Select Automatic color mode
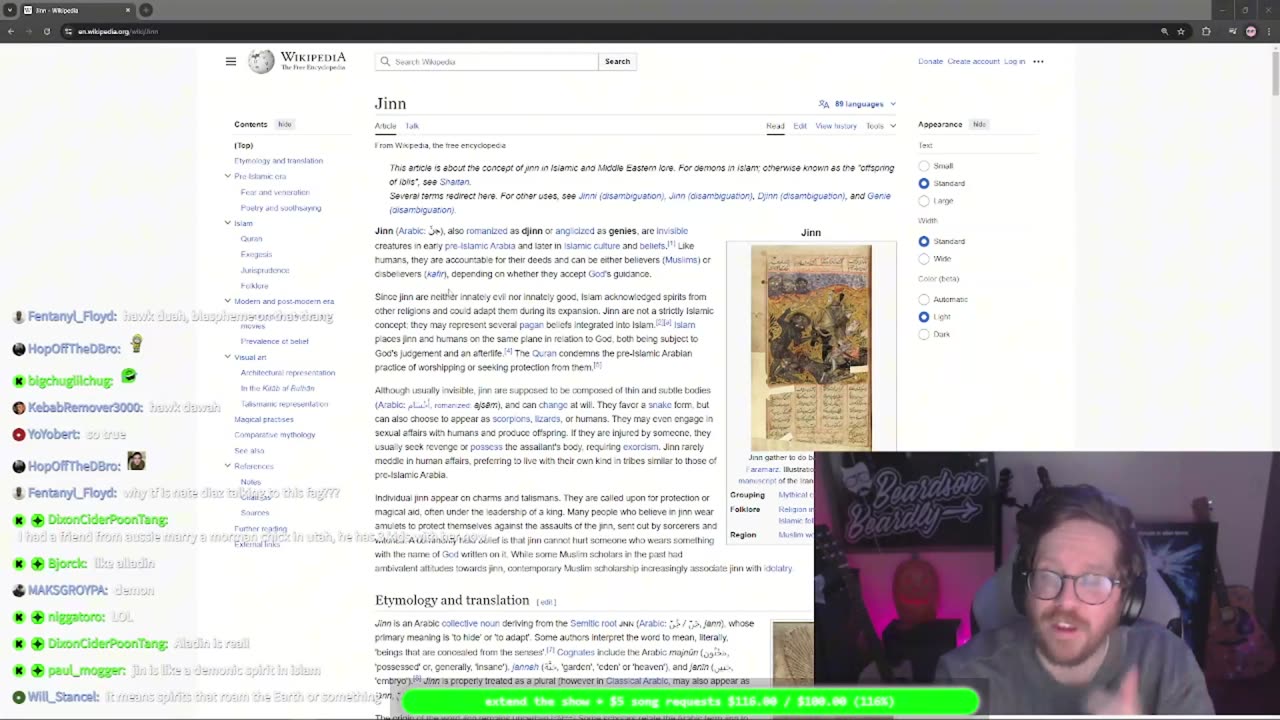The image size is (1280, 720). click(924, 299)
